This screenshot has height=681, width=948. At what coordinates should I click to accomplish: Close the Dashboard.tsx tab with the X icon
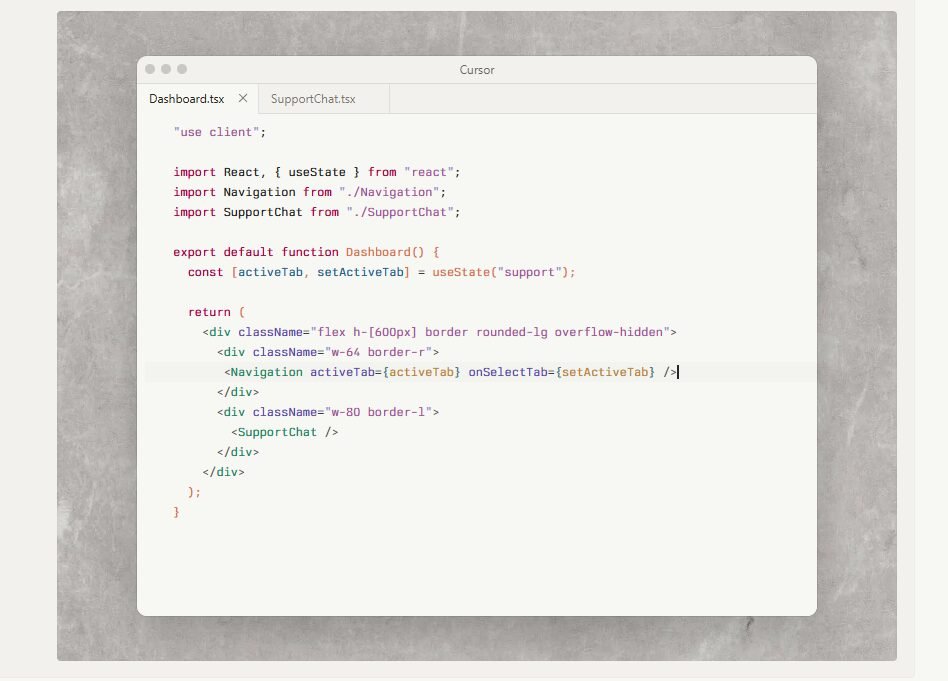pos(243,99)
